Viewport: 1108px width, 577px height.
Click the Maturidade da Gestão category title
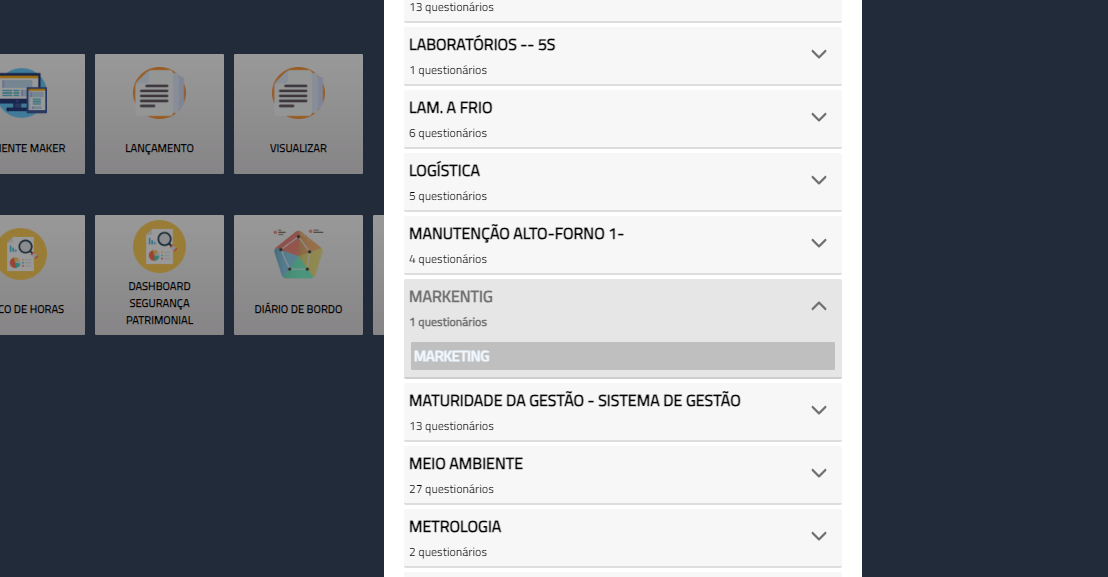pyautogui.click(x=574, y=401)
